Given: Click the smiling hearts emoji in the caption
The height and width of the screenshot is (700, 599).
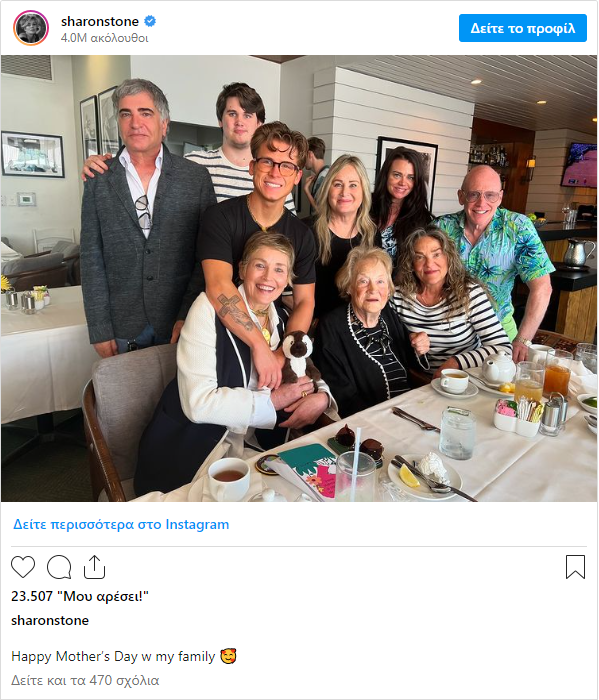Looking at the screenshot, I should tap(228, 656).
